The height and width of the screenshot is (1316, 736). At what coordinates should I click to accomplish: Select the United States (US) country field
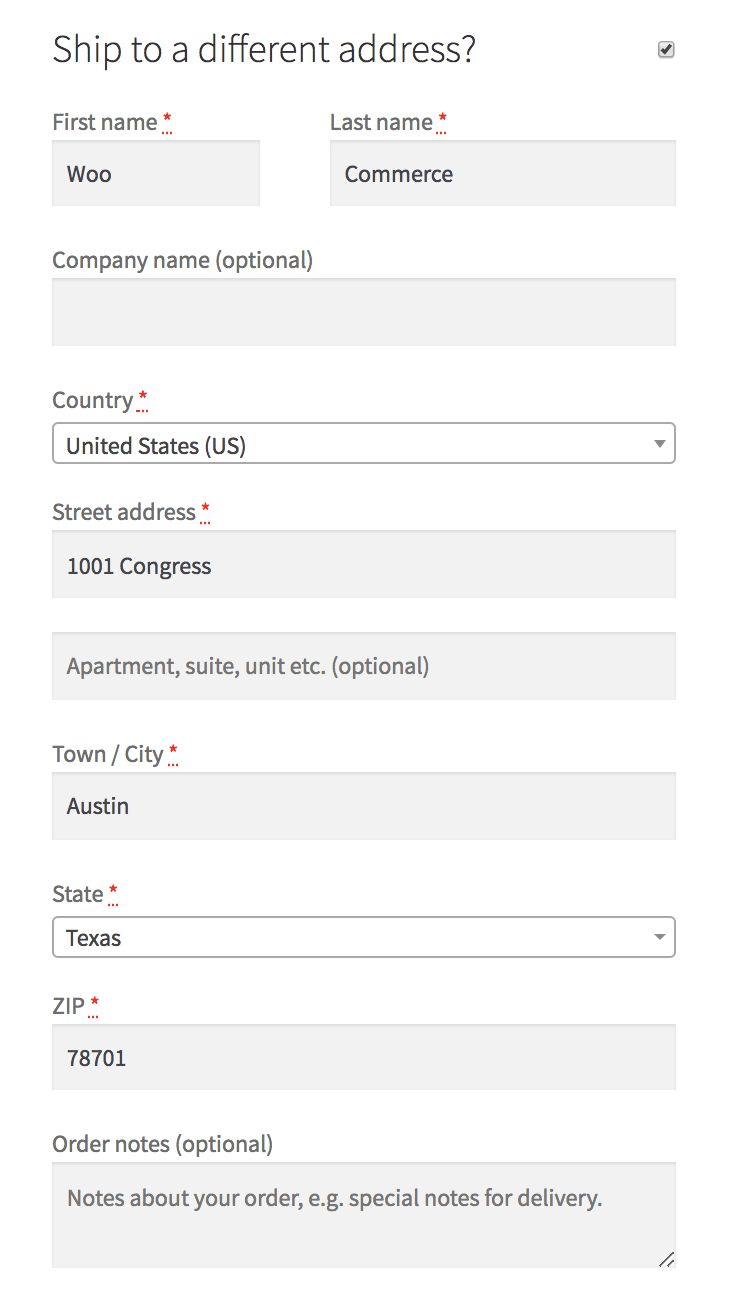coord(363,443)
